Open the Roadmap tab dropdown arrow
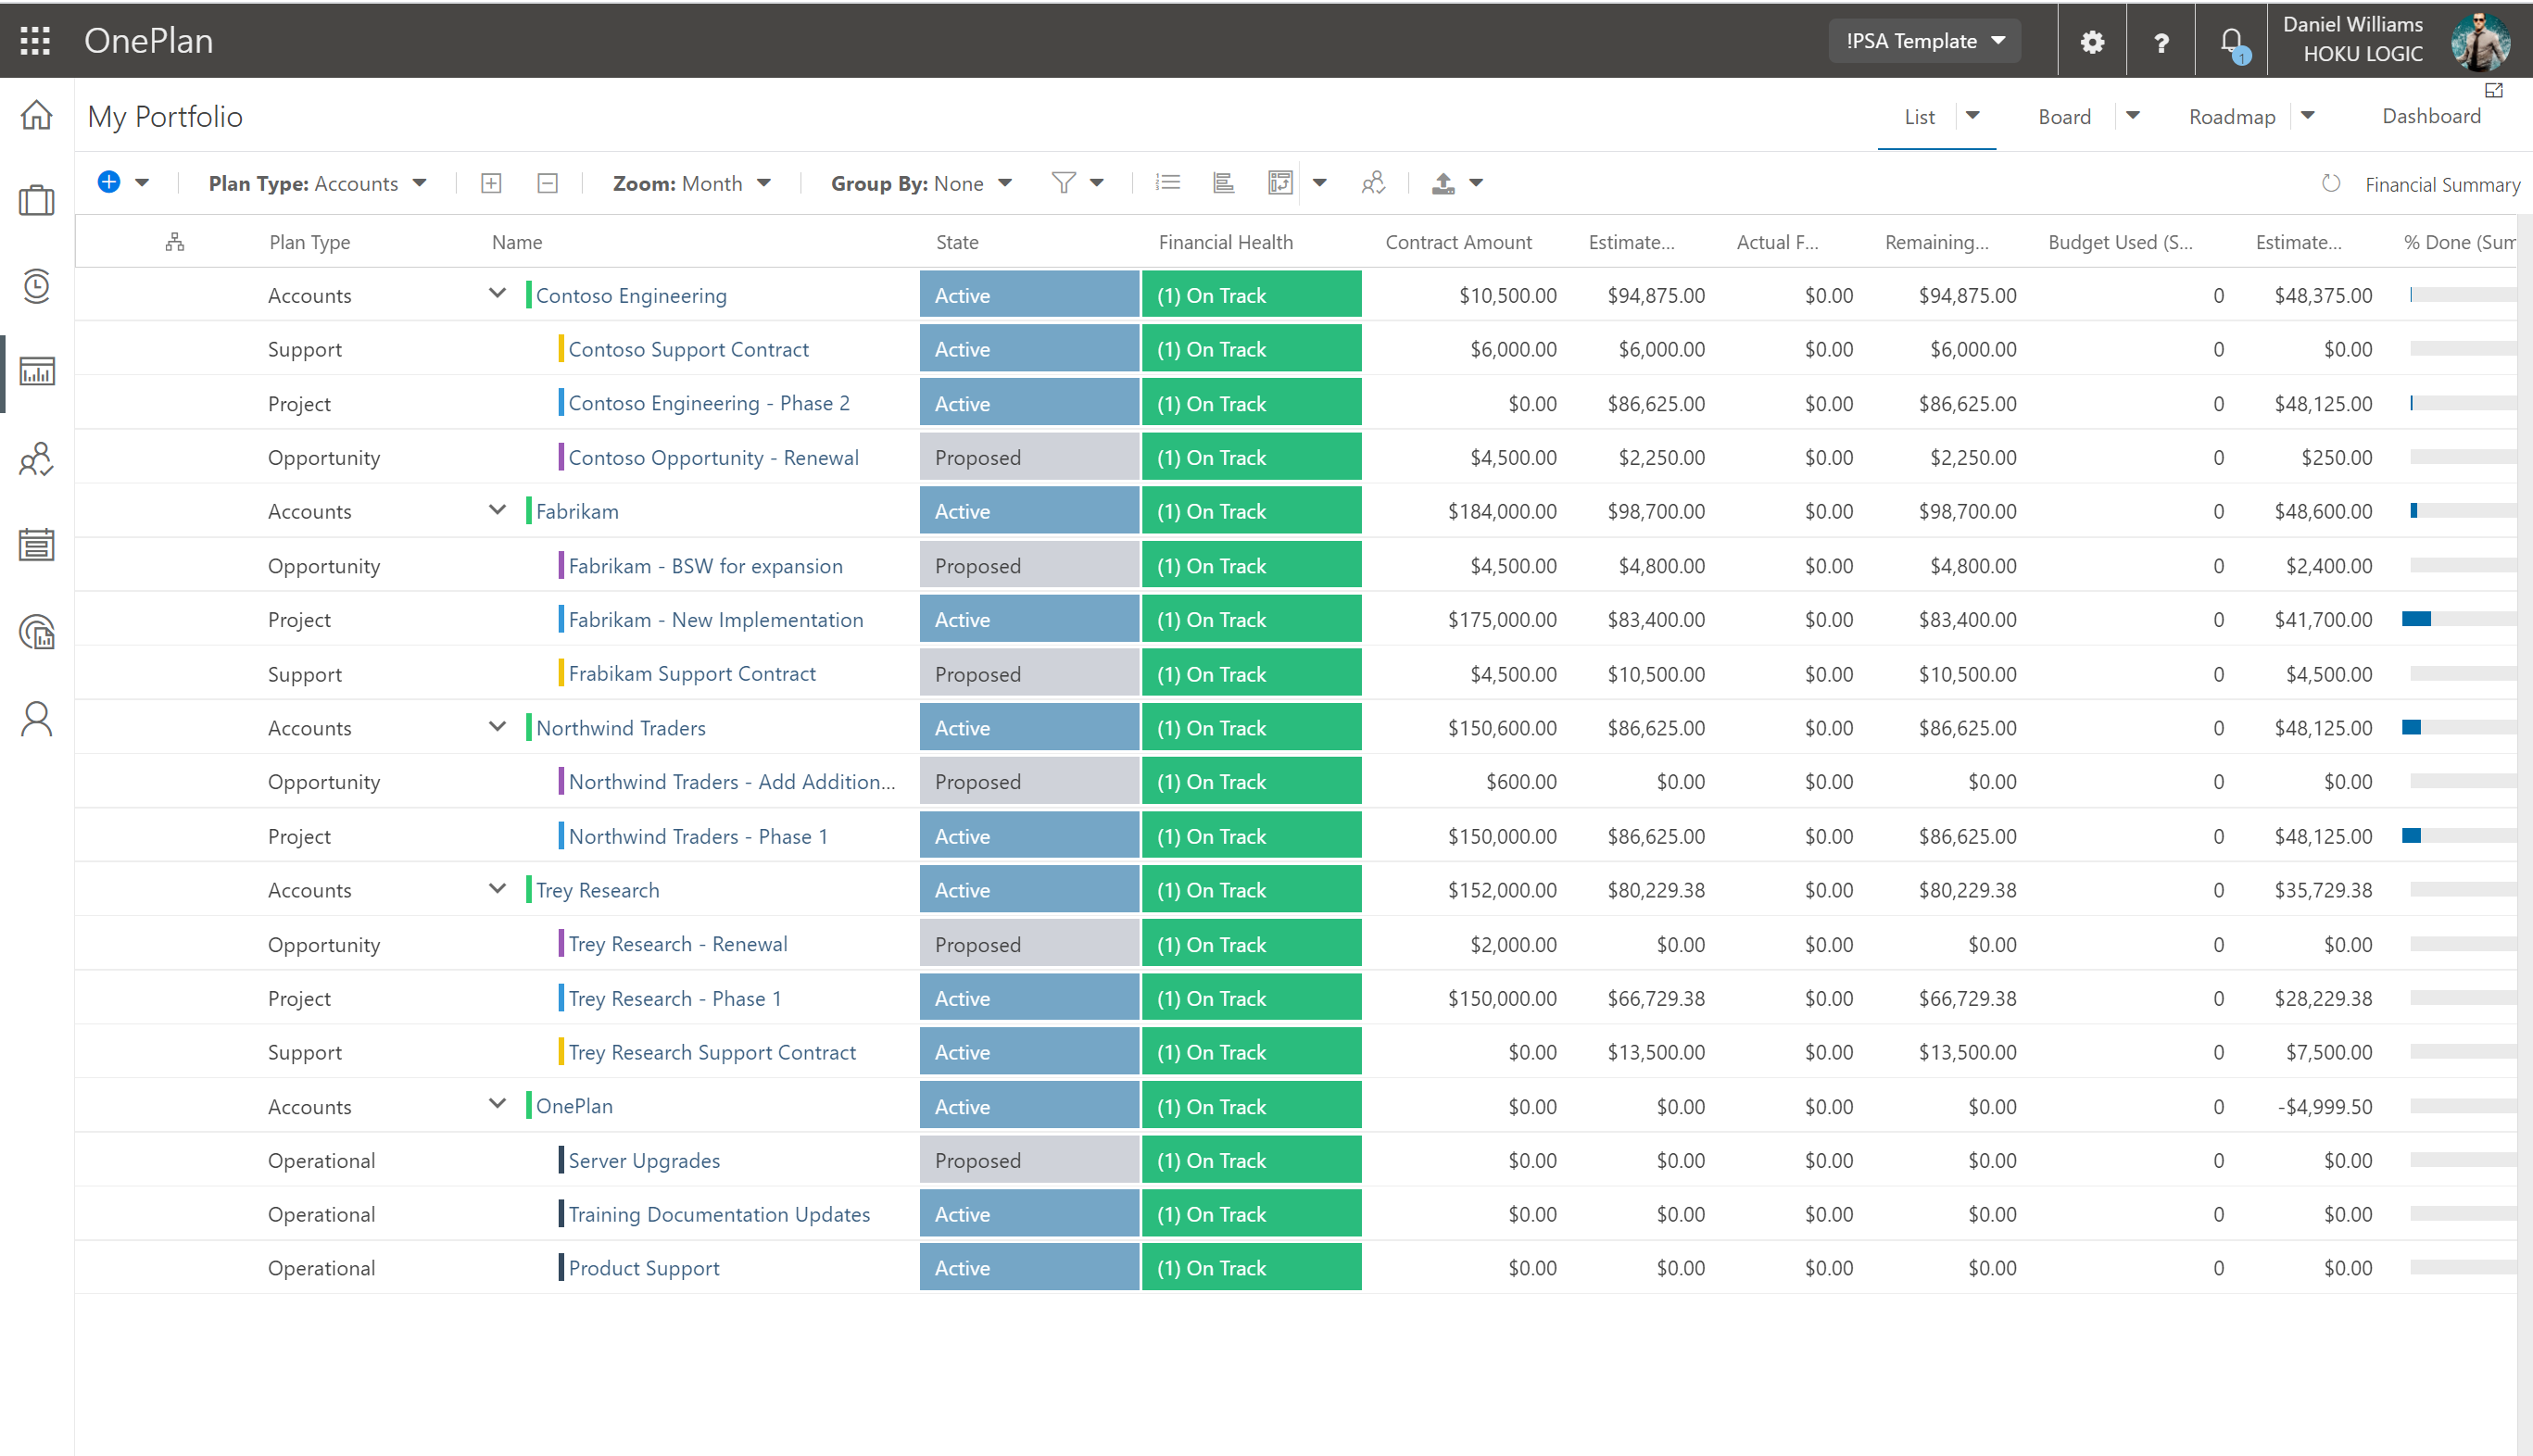 (x=2308, y=116)
